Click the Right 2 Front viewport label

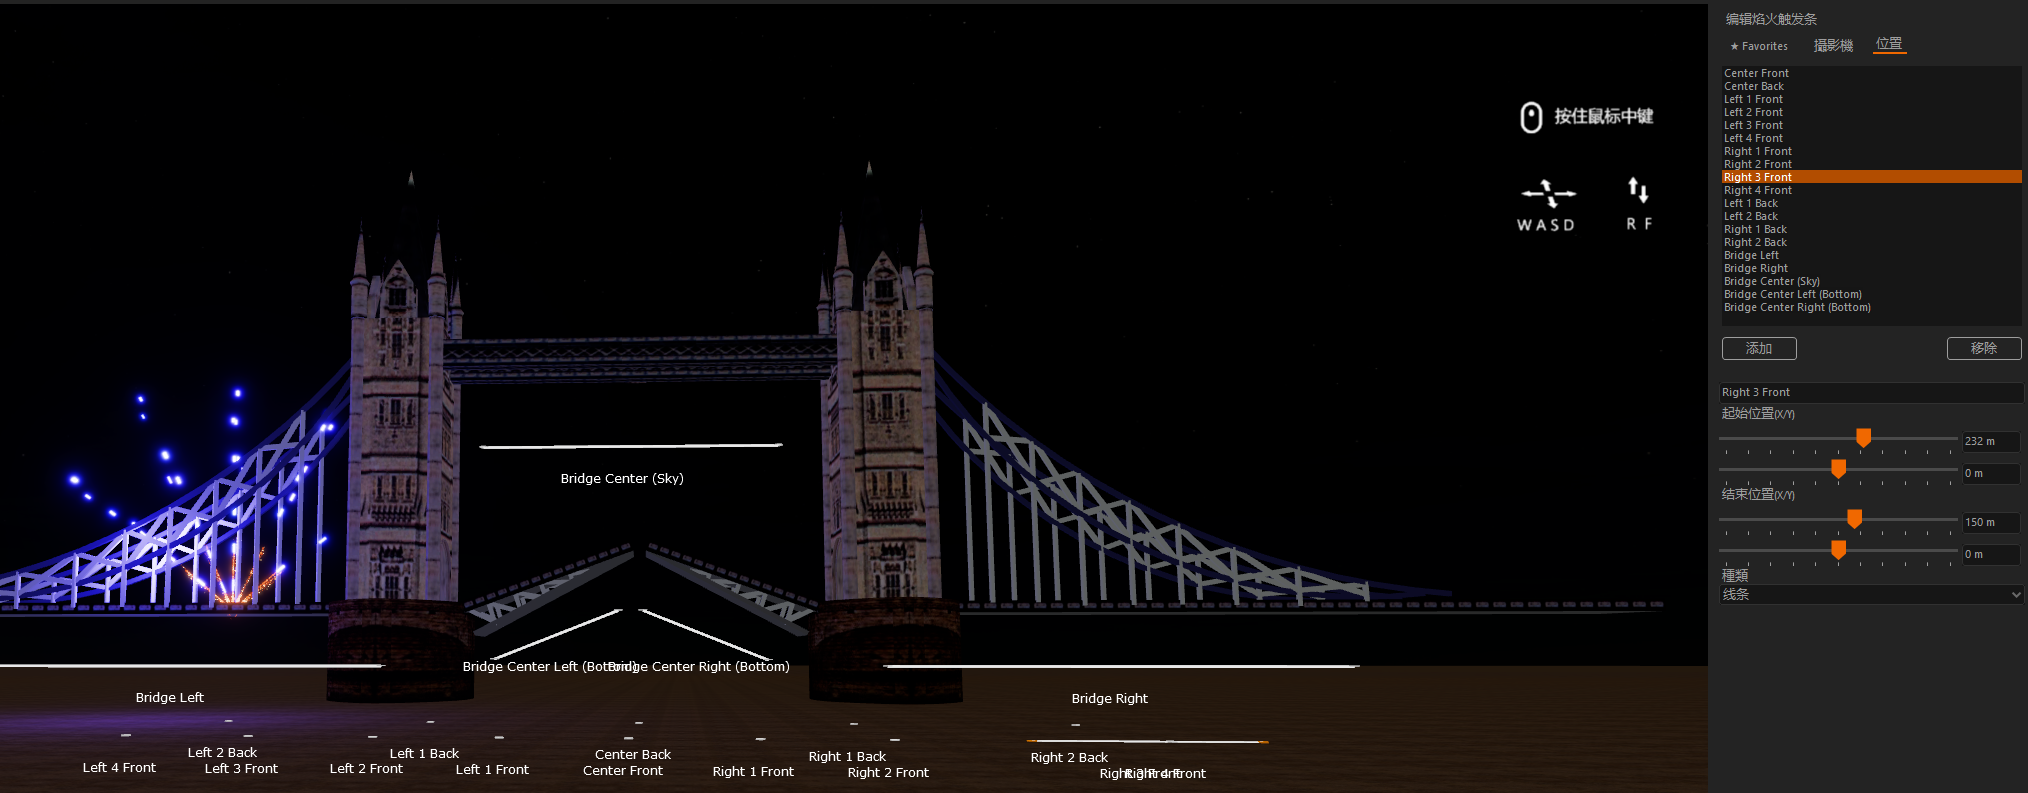click(888, 772)
